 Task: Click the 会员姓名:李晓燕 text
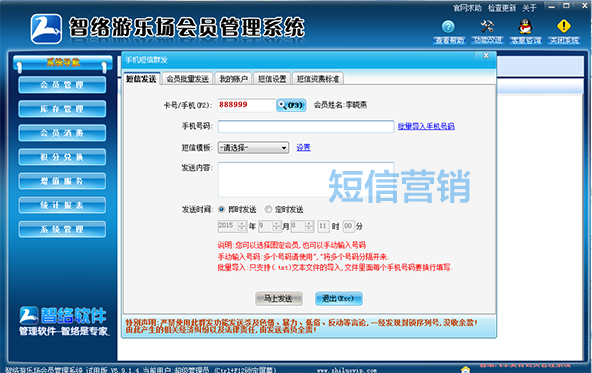tap(340, 105)
